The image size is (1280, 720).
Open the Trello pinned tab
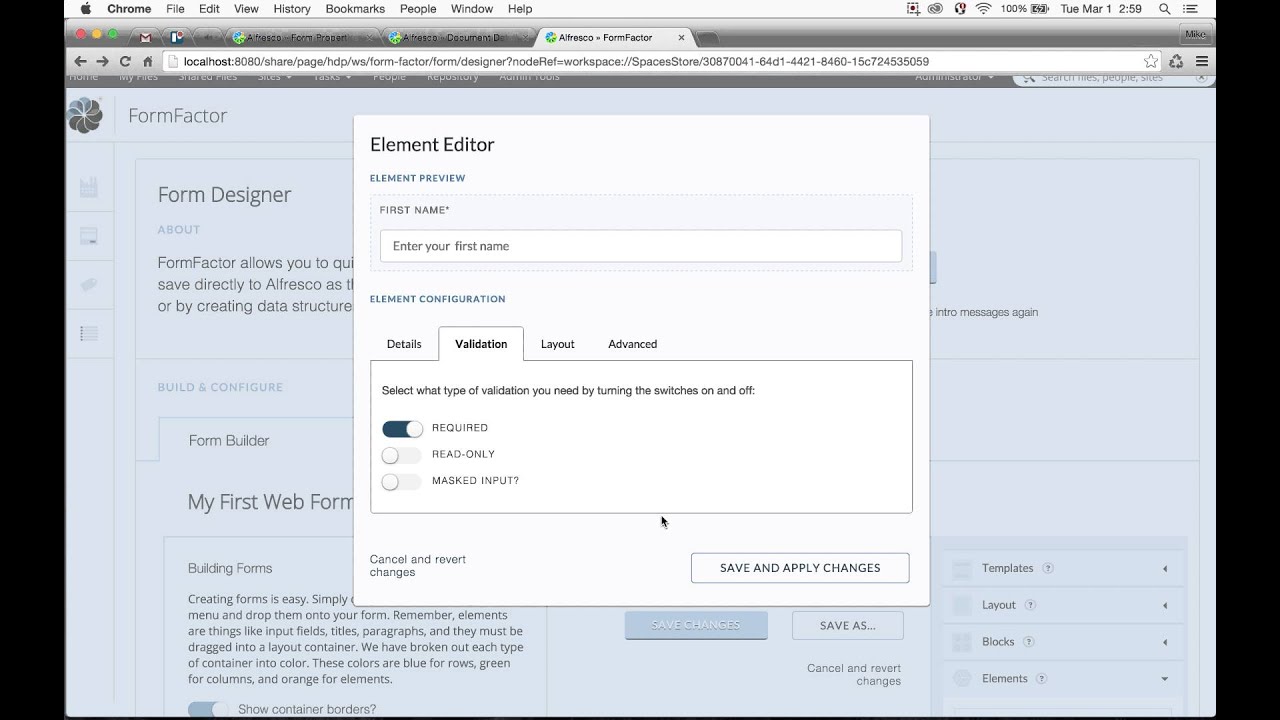[x=177, y=37]
